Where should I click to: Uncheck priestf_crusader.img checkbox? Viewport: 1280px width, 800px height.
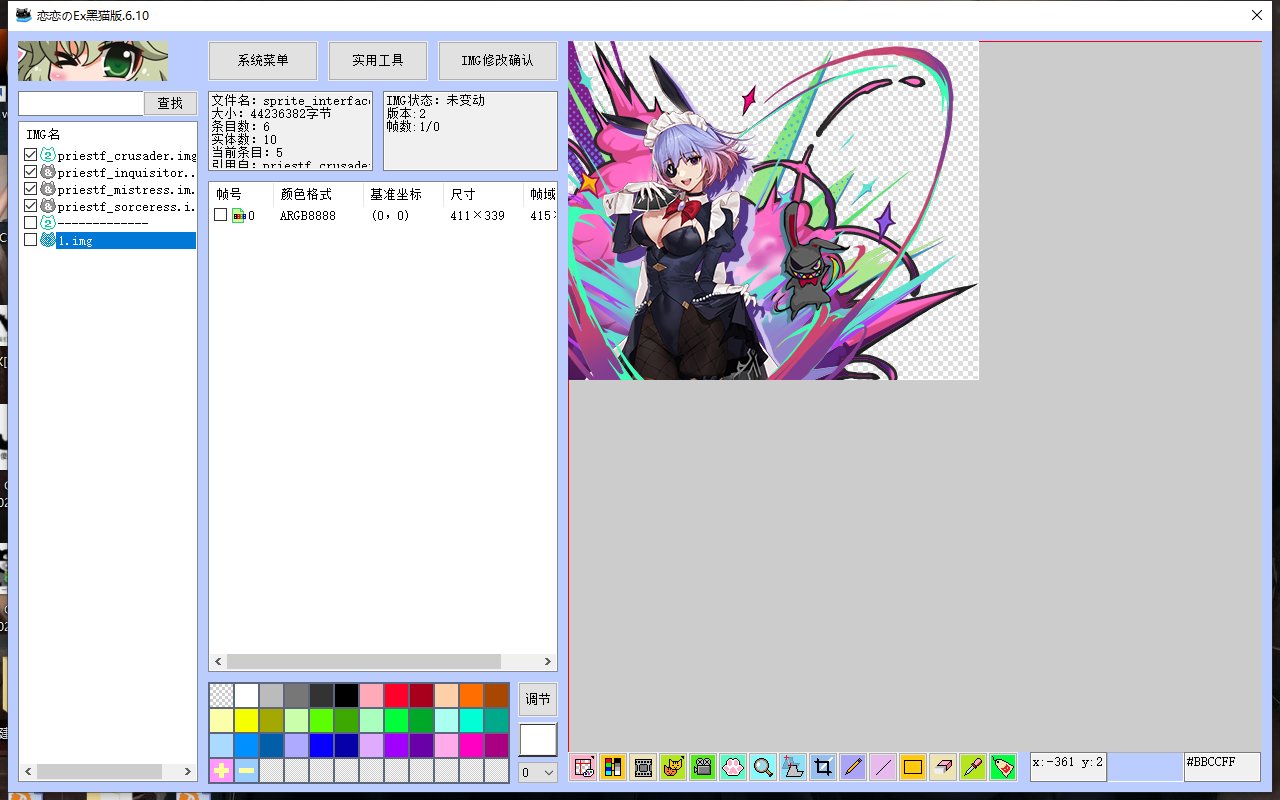[30, 156]
